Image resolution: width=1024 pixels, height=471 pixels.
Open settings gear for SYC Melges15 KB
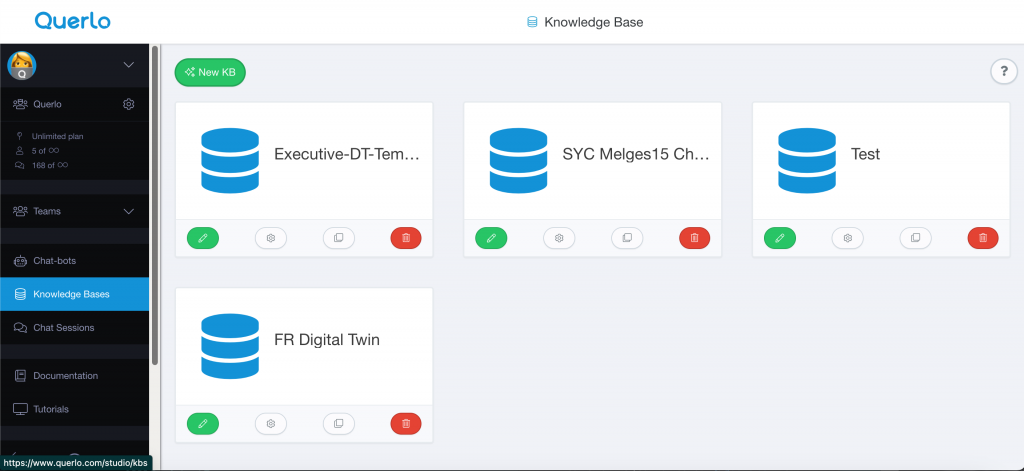[x=559, y=238]
